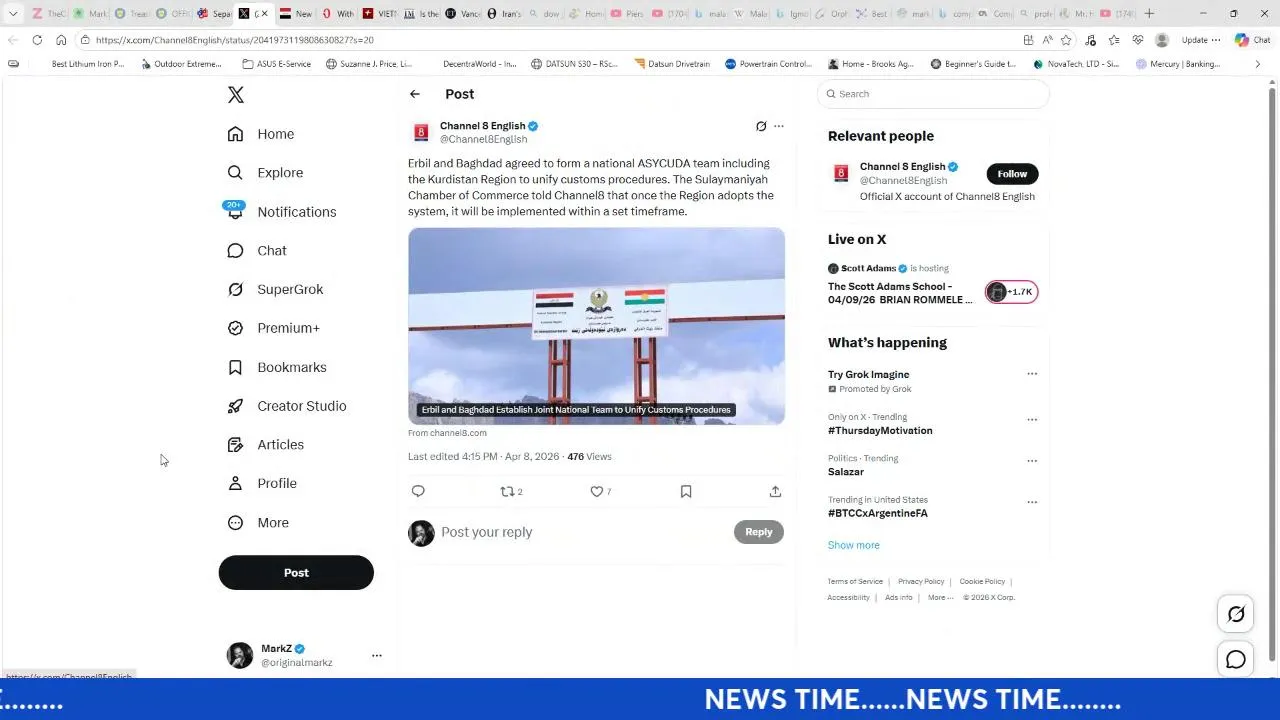Open #BTCCxArgentineFA trend
Viewport: 1280px width, 720px height.
click(878, 514)
